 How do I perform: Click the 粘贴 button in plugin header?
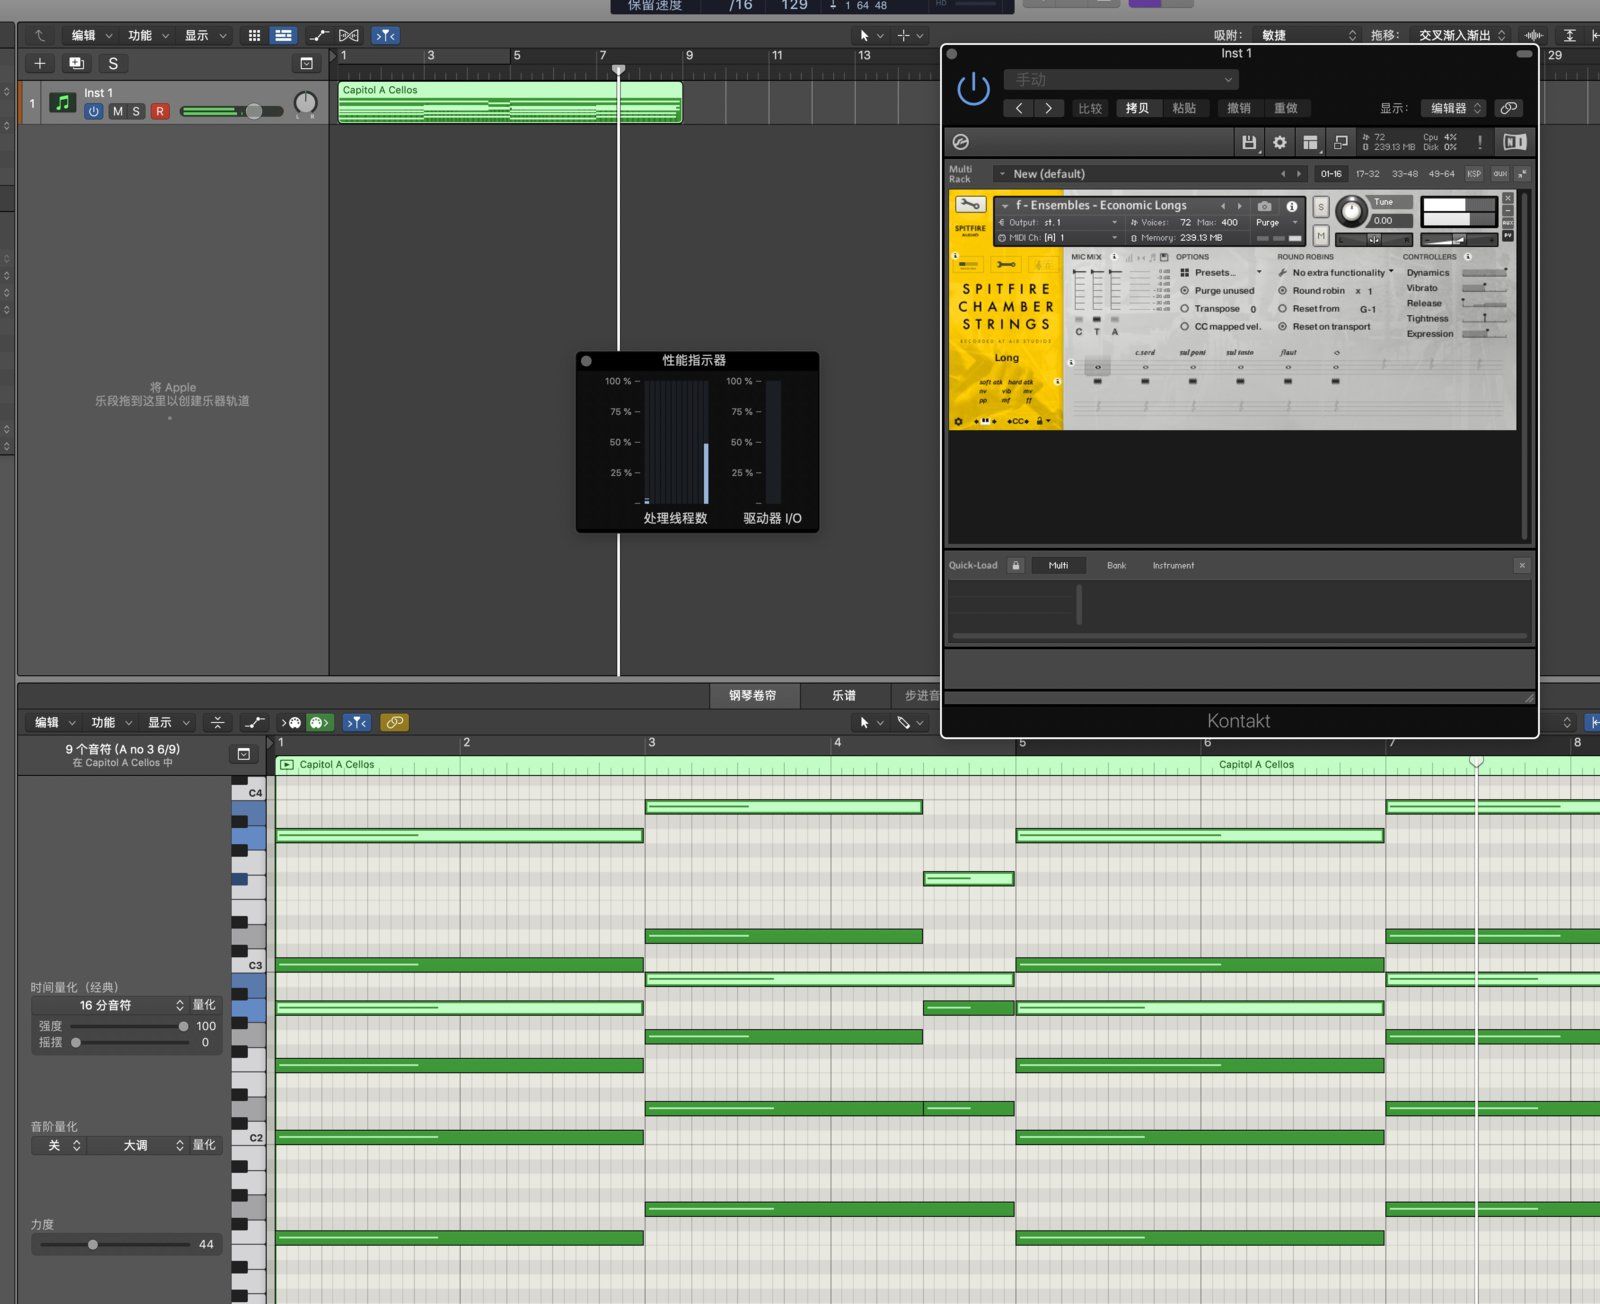pyautogui.click(x=1184, y=108)
